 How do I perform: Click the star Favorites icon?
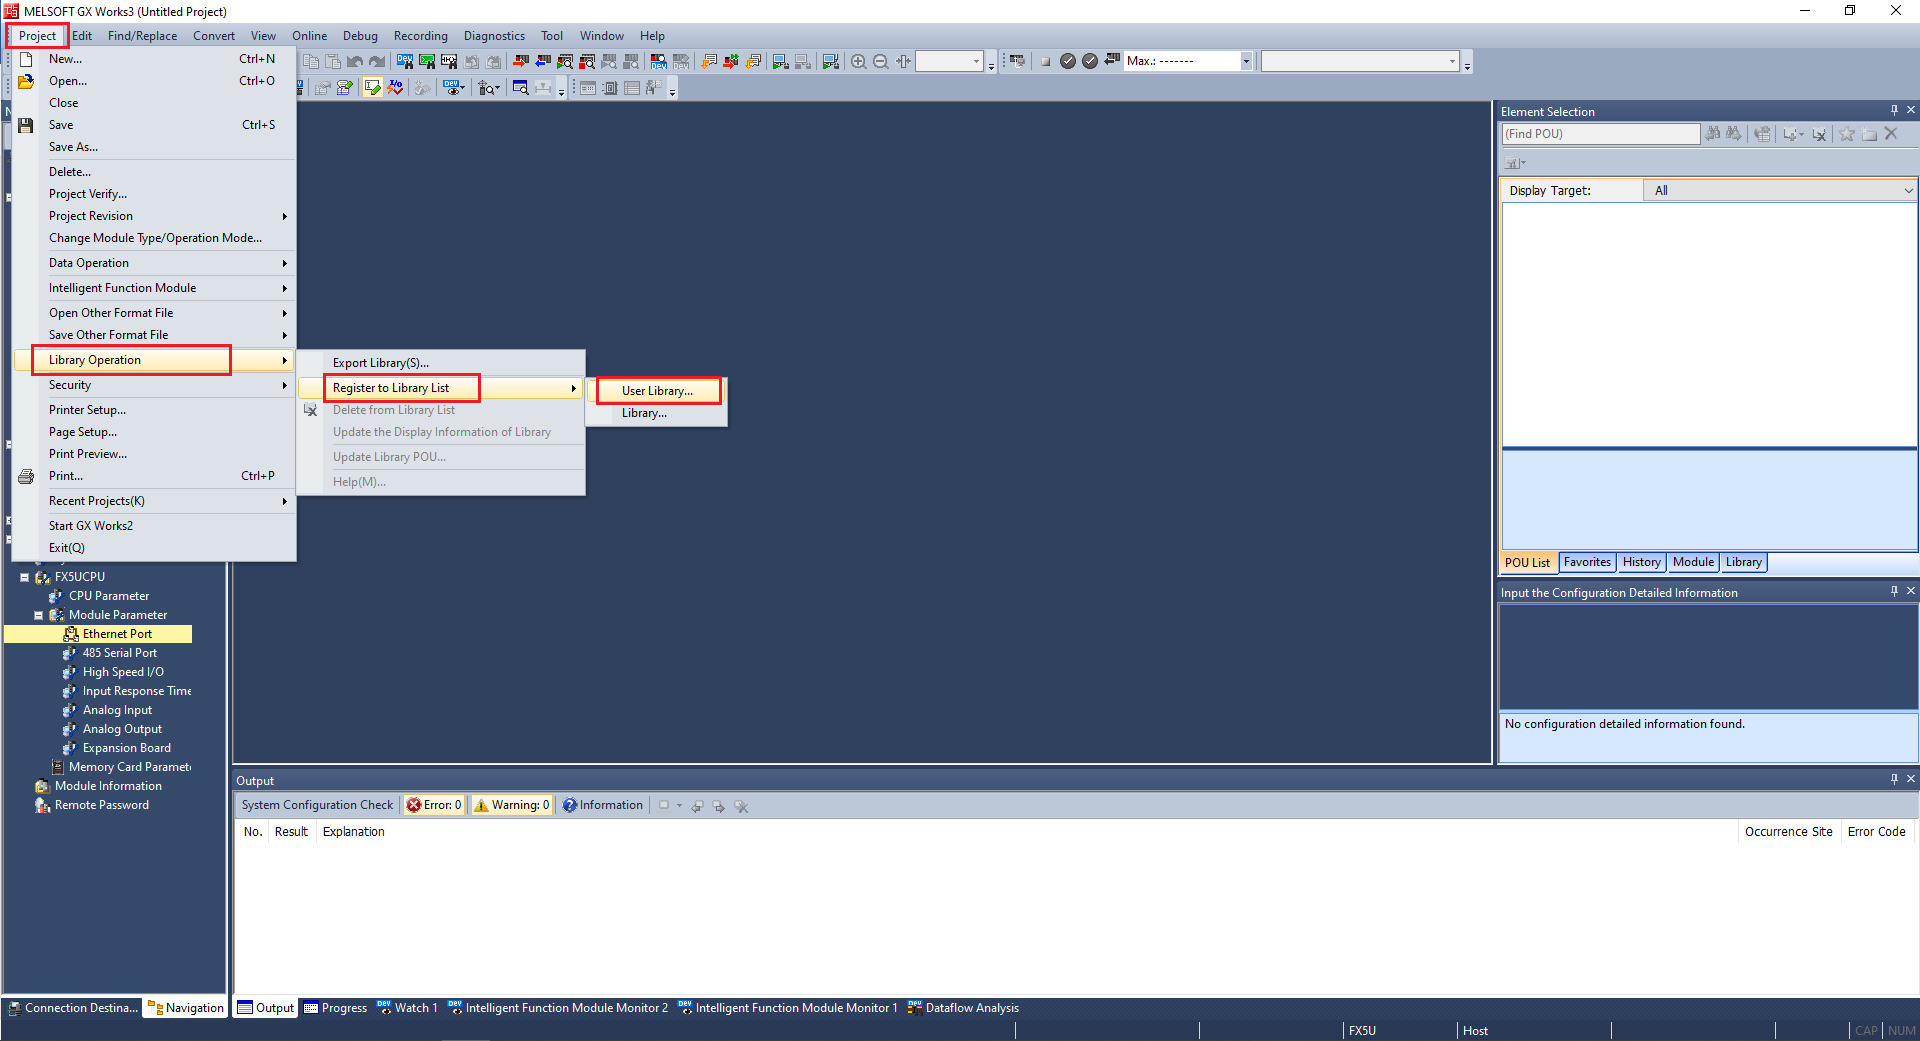1847,134
